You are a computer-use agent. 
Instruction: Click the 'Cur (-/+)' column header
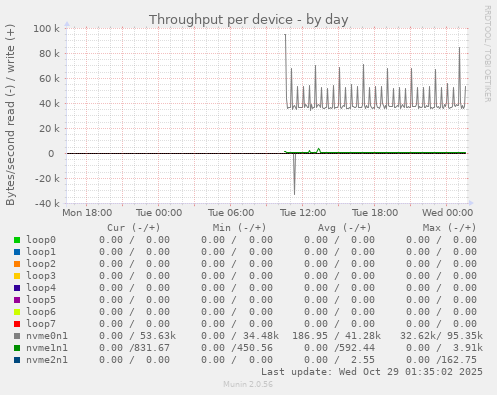tap(134, 228)
